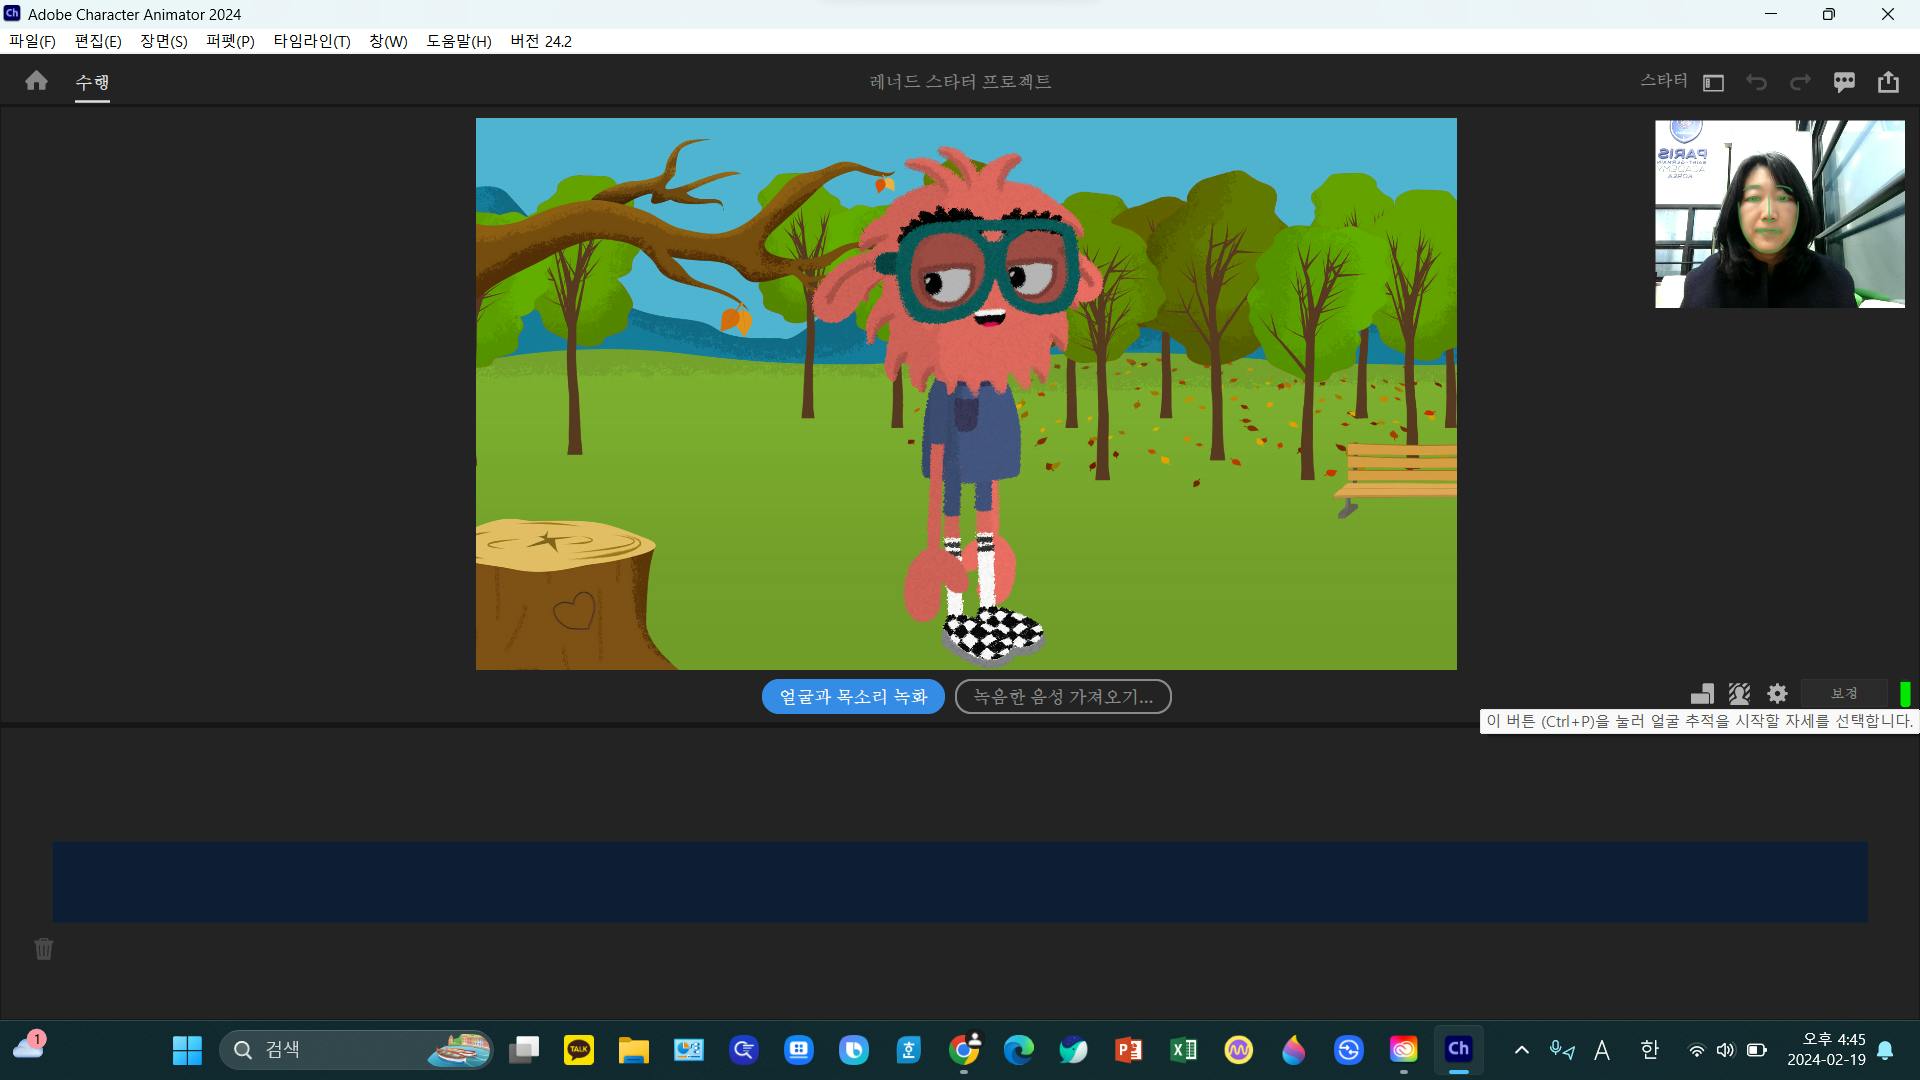This screenshot has width=1920, height=1080.
Task: Click 녹음한 음성 가져오기 import button
Action: [1063, 697]
